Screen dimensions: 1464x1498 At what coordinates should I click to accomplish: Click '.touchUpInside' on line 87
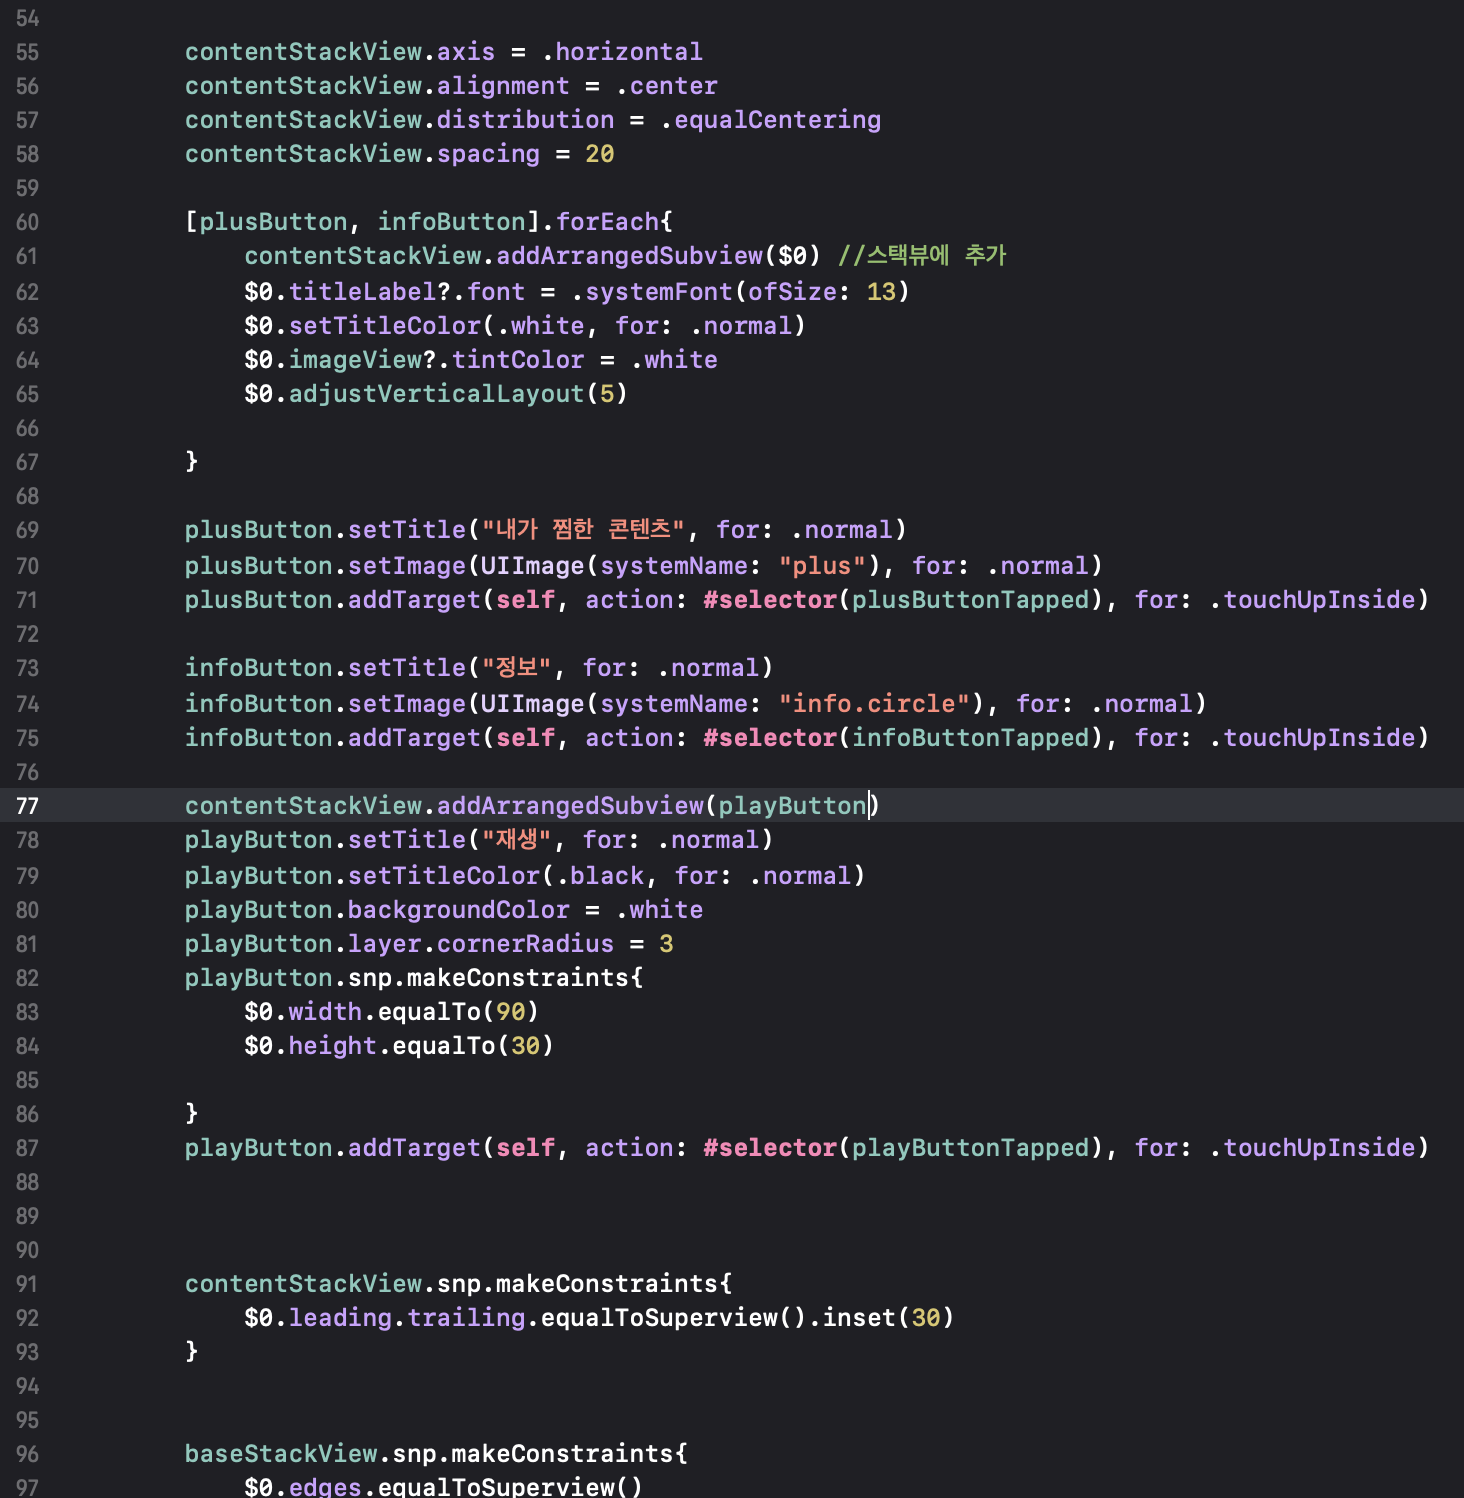[x=1312, y=1148]
